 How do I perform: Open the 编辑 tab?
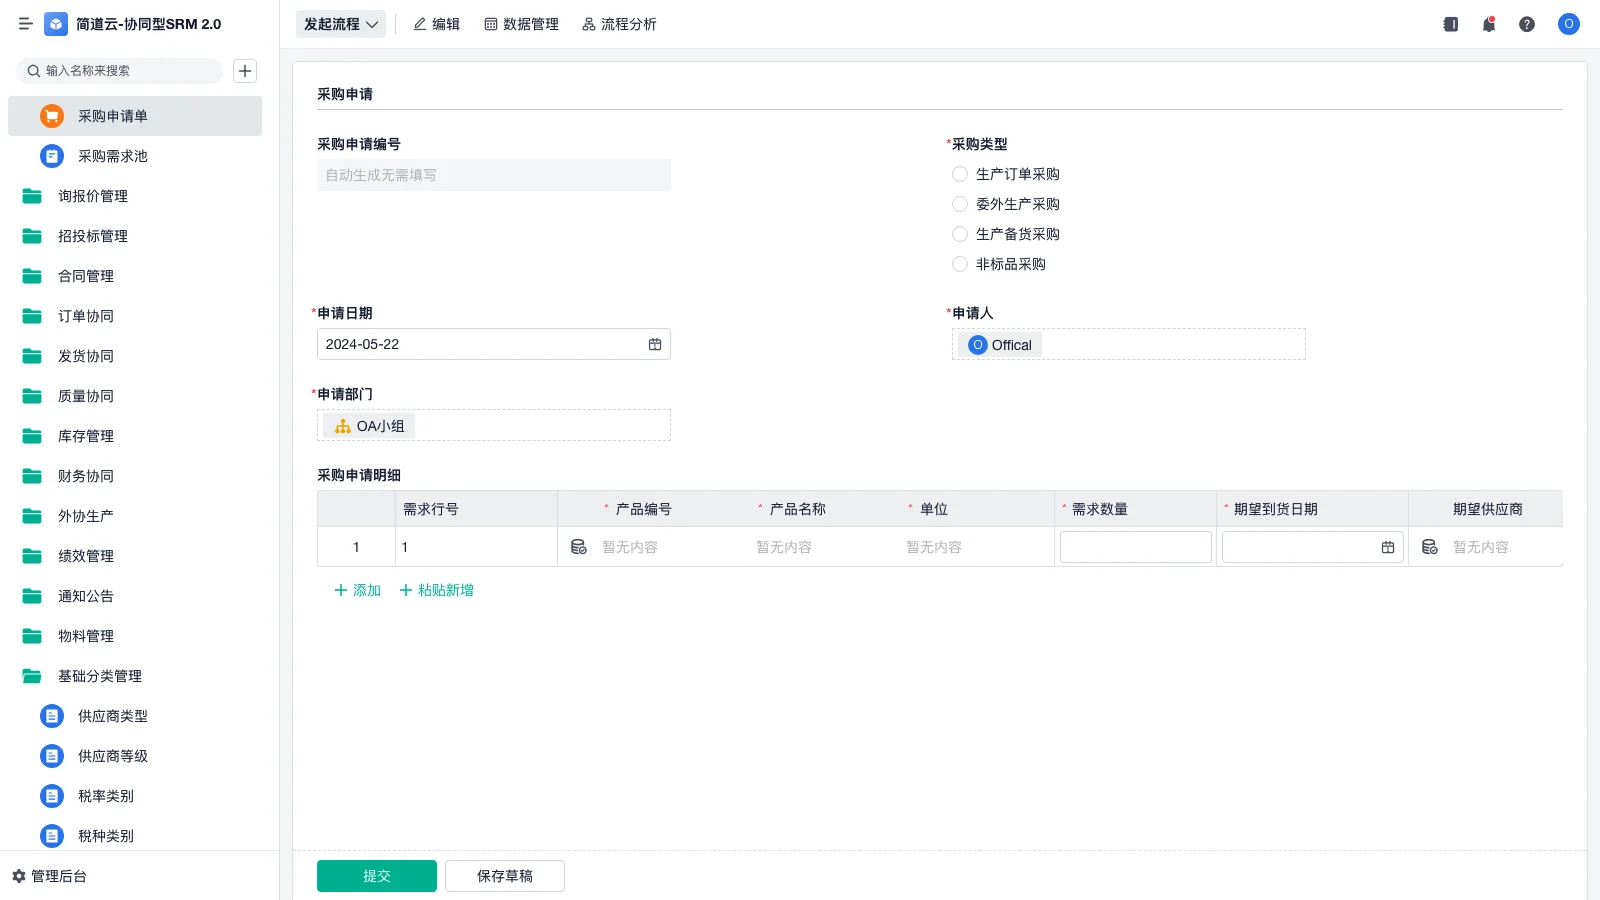[437, 24]
